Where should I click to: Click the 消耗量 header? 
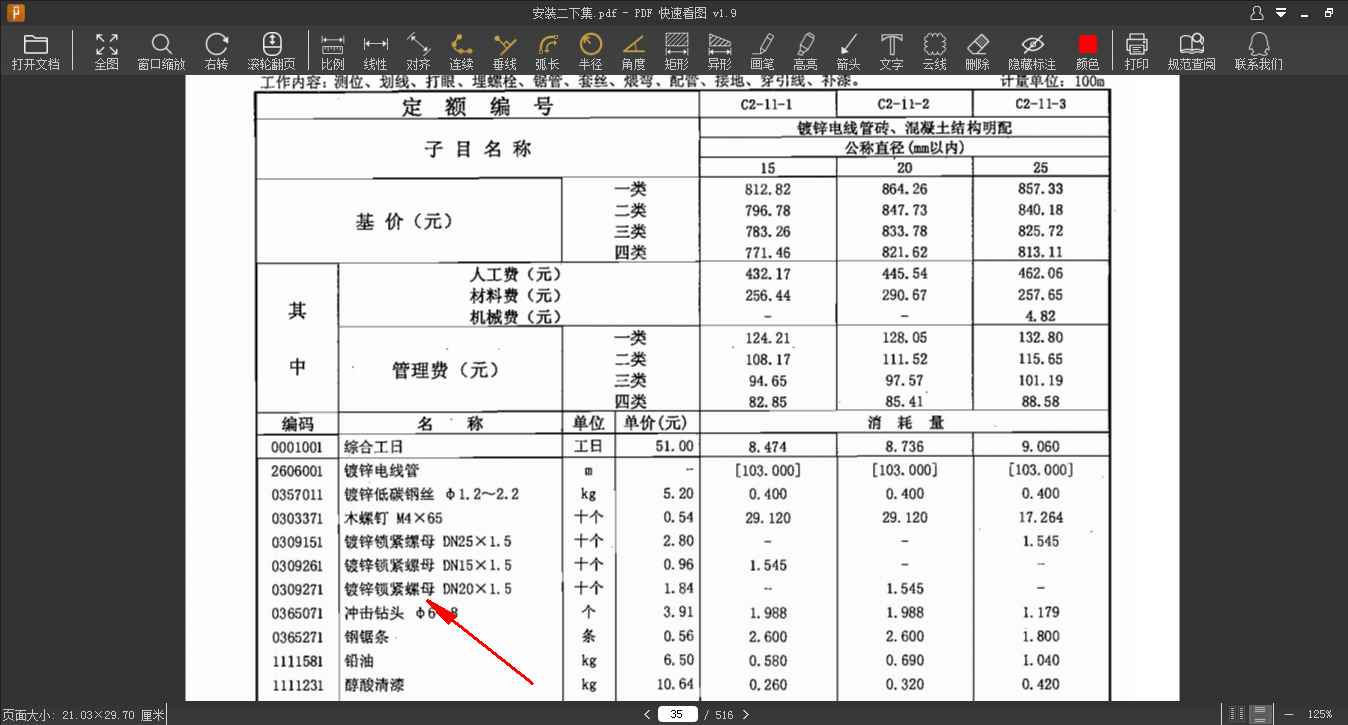pyautogui.click(x=905, y=423)
